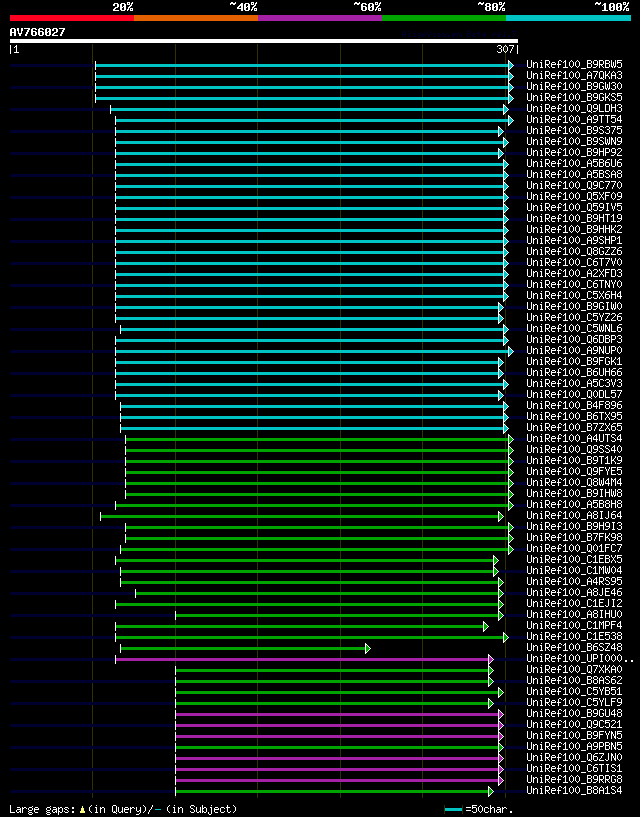Select the UniRef100_Q9C521 label

pyautogui.click(x=574, y=724)
